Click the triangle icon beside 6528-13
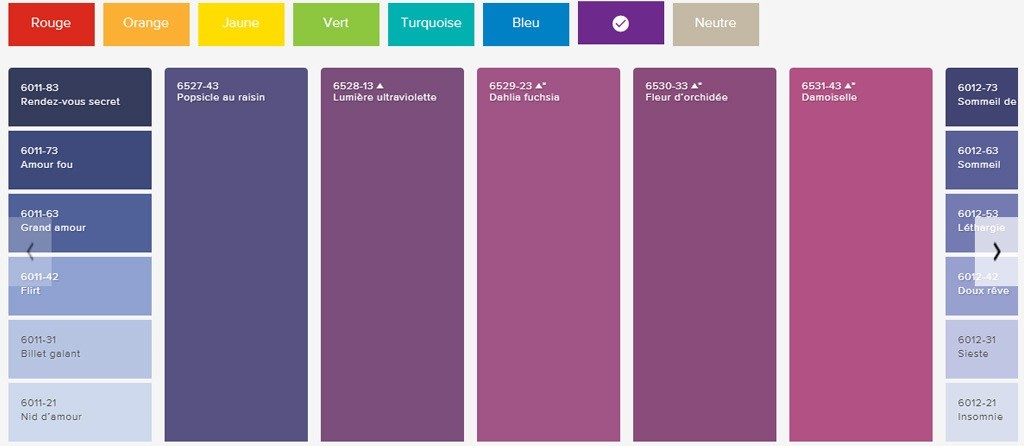 coord(380,86)
